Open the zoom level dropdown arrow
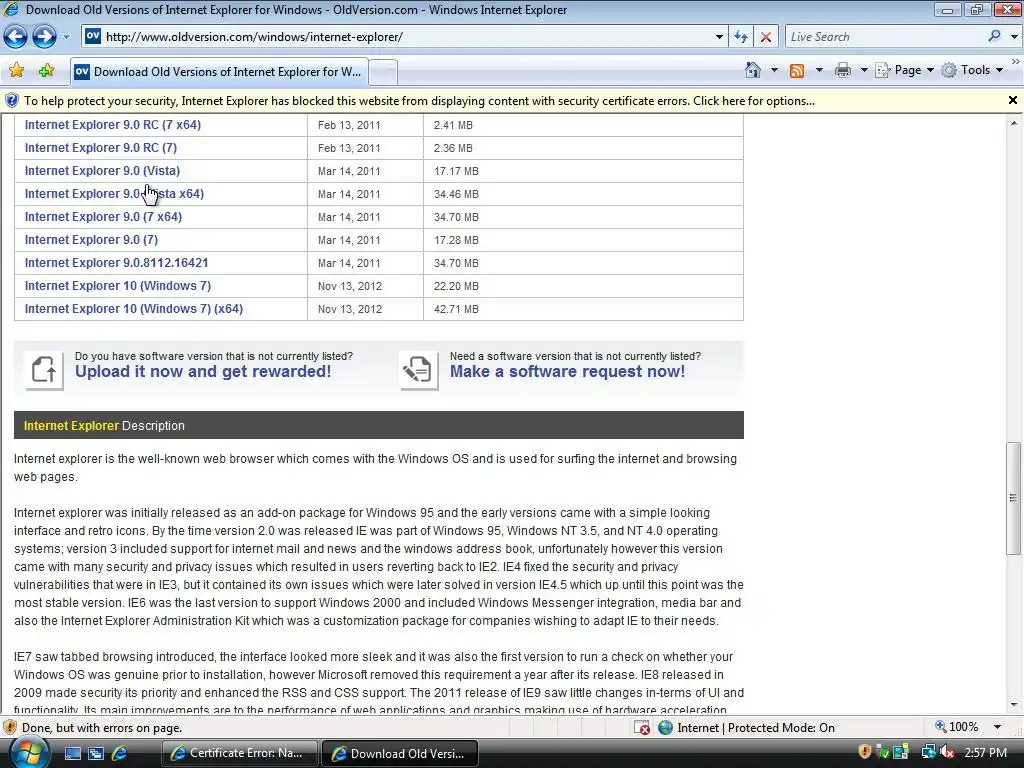The image size is (1024, 768). pyautogui.click(x=997, y=728)
